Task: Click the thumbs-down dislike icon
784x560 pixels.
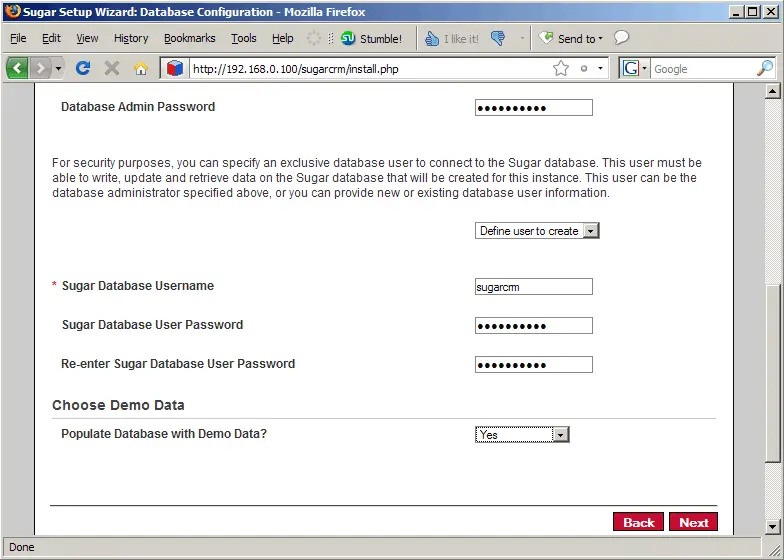Action: click(498, 38)
